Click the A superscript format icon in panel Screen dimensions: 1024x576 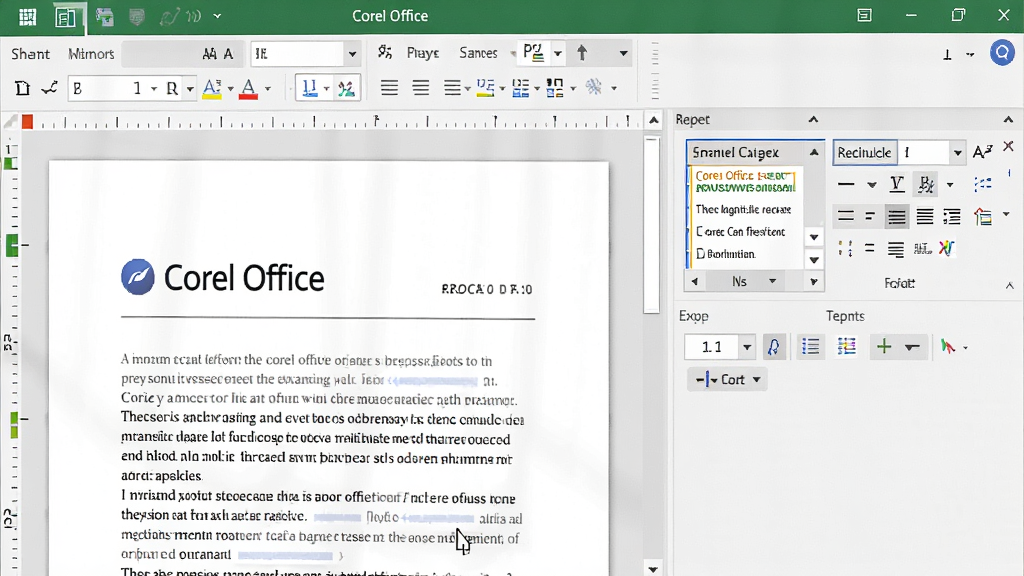click(x=982, y=152)
